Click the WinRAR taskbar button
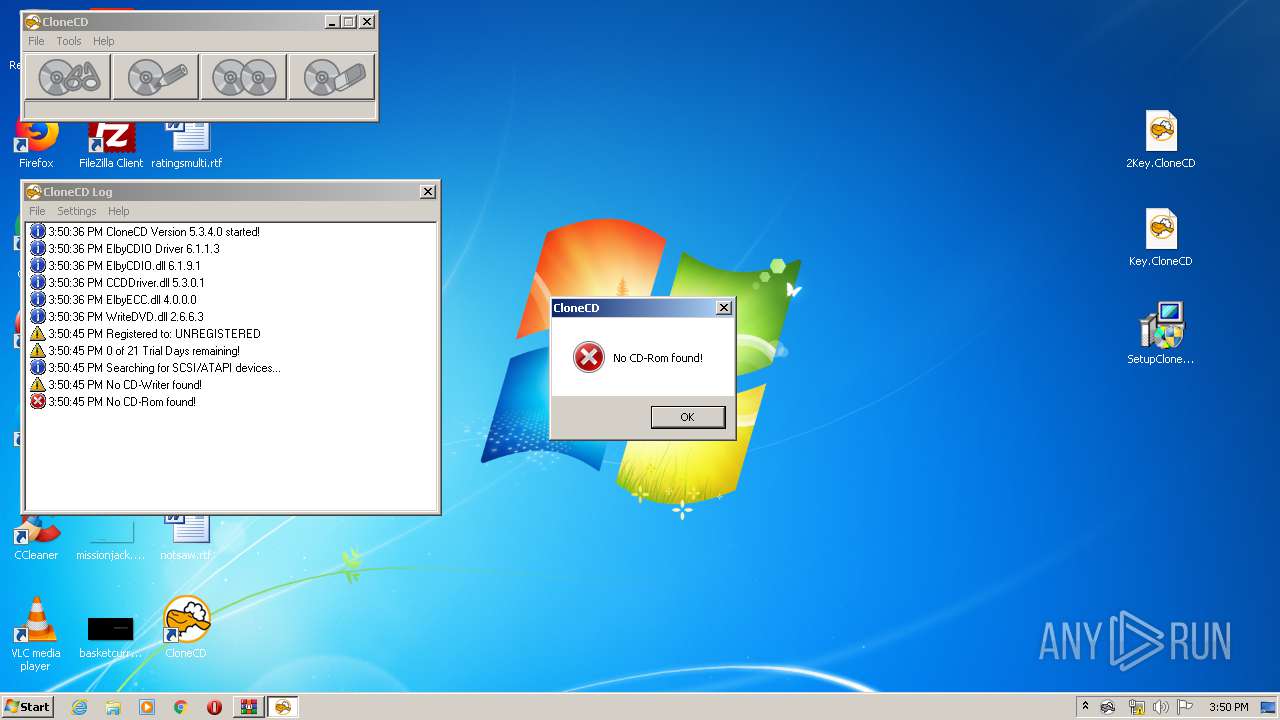 click(249, 707)
